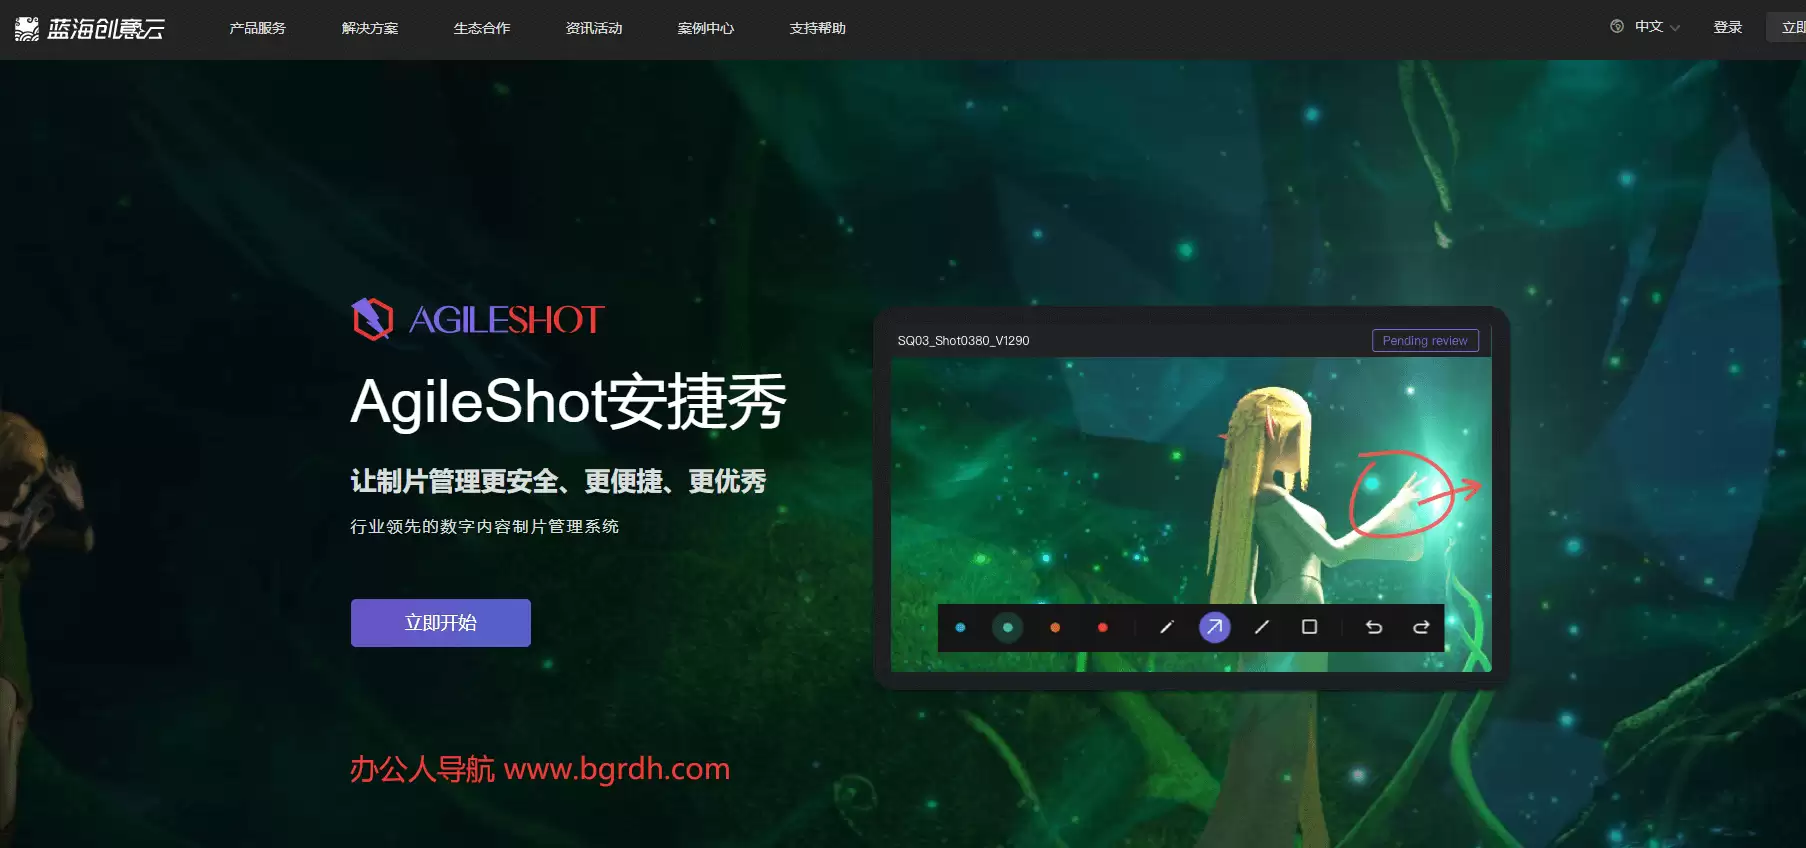Viewport: 1806px width, 848px height.
Task: Select the purple arrow annotation tool
Action: pos(1214,628)
